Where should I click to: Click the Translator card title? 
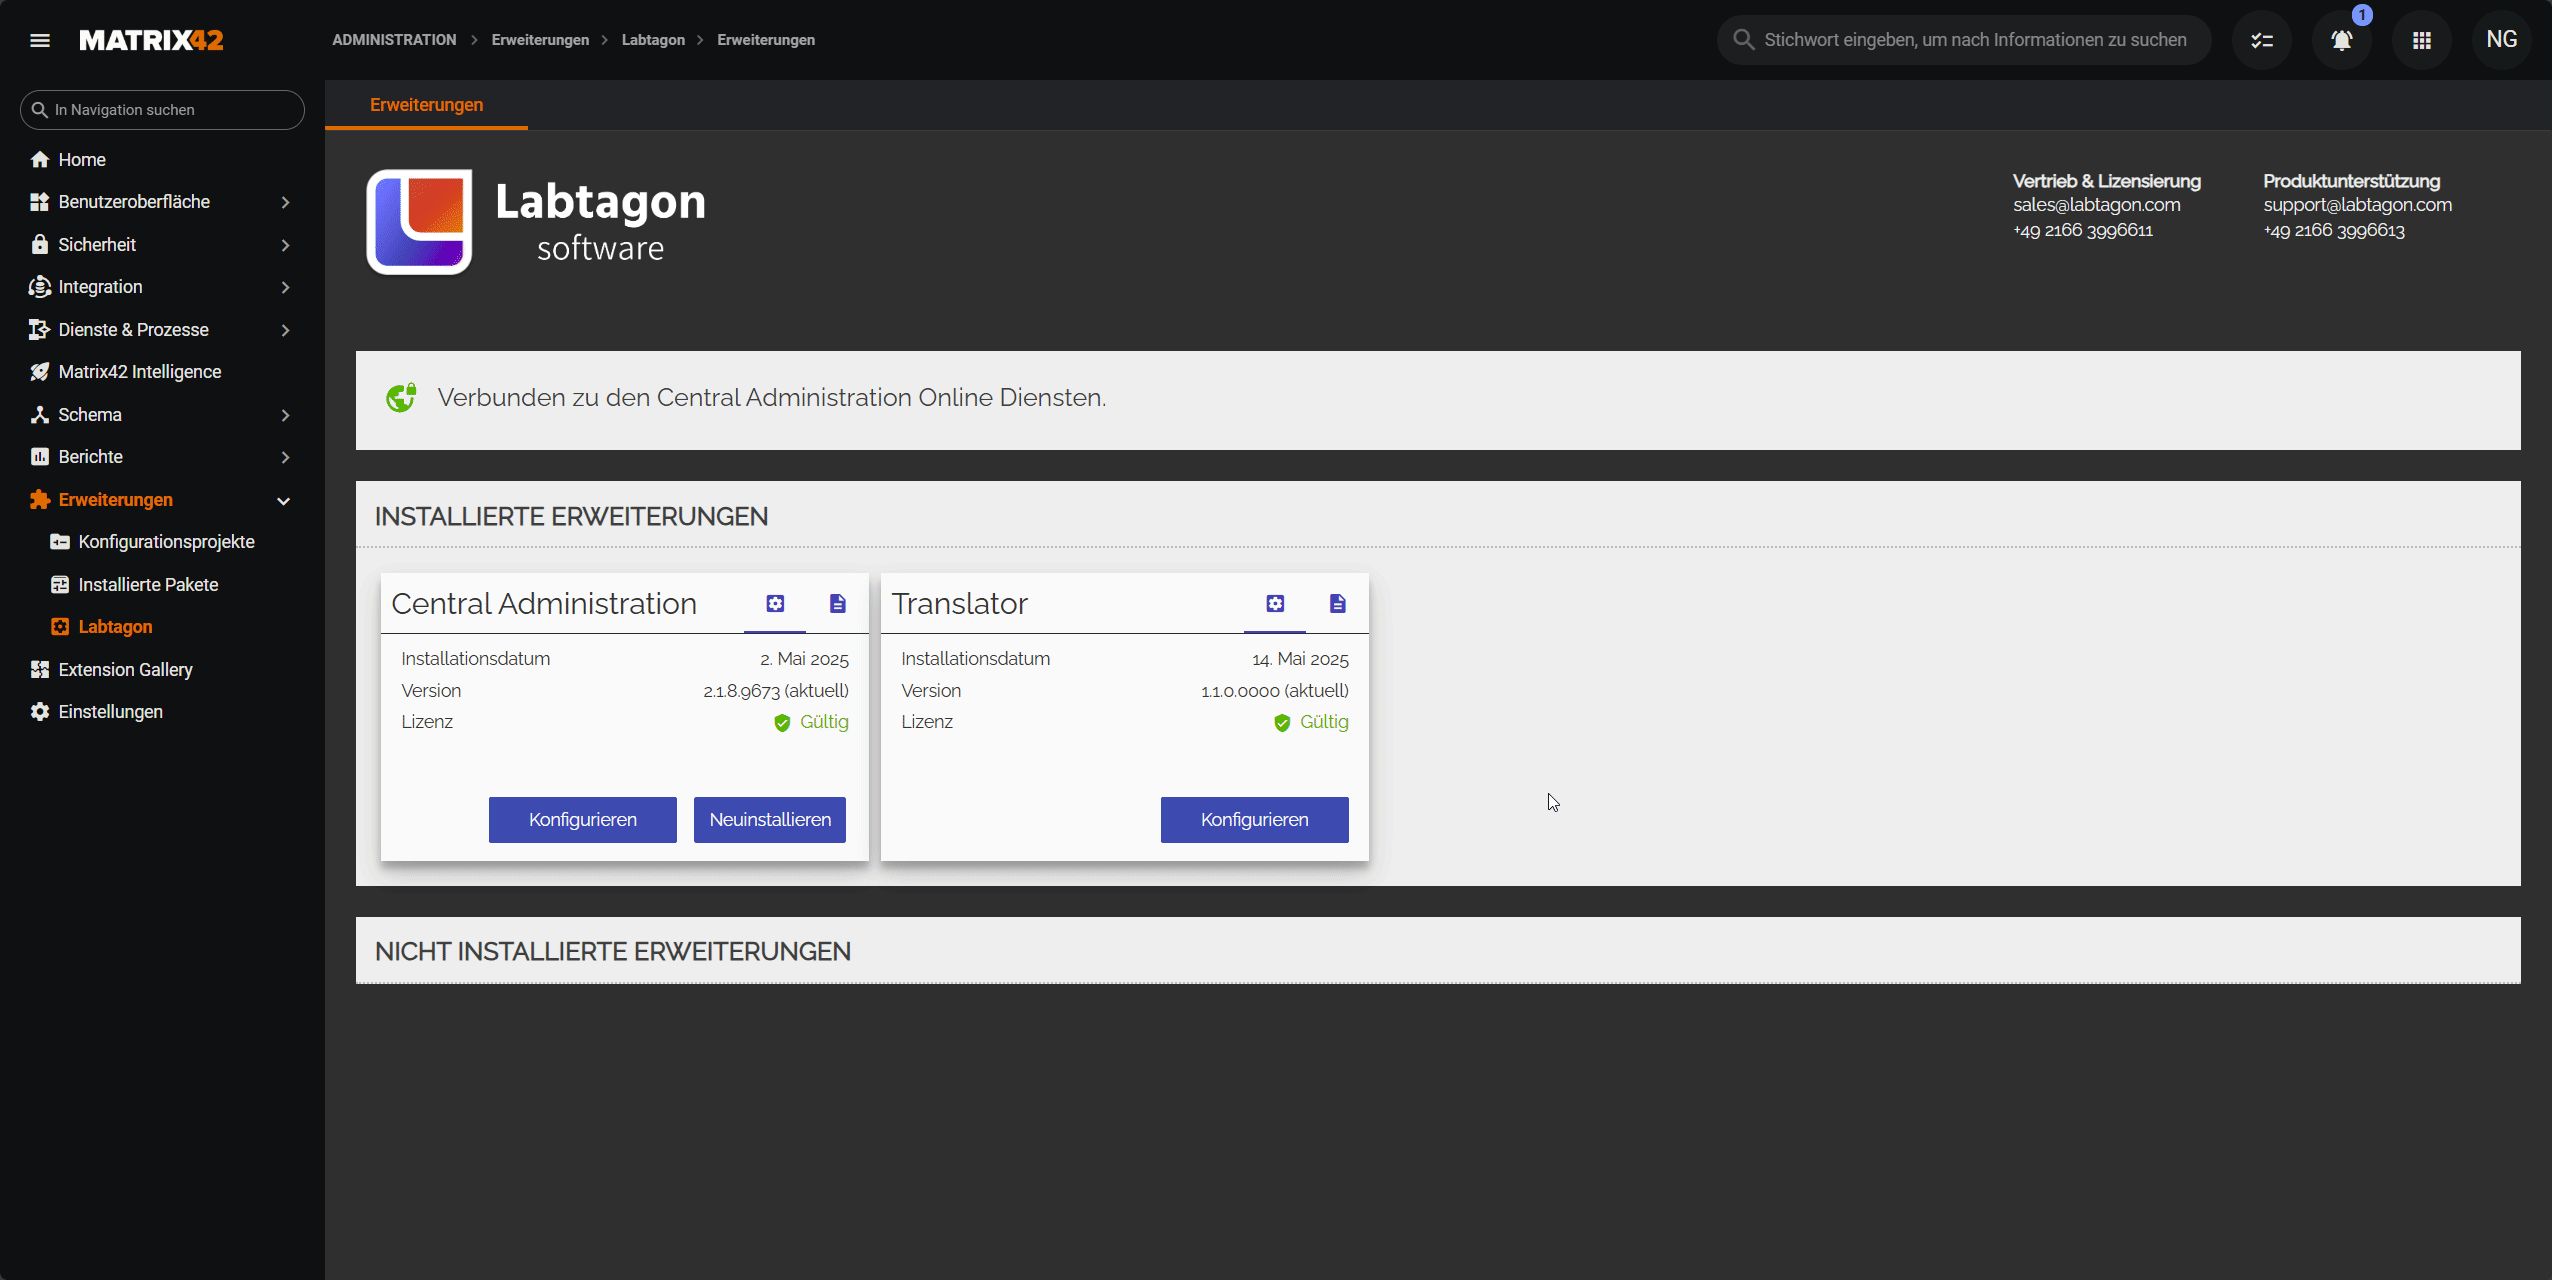pos(959,604)
